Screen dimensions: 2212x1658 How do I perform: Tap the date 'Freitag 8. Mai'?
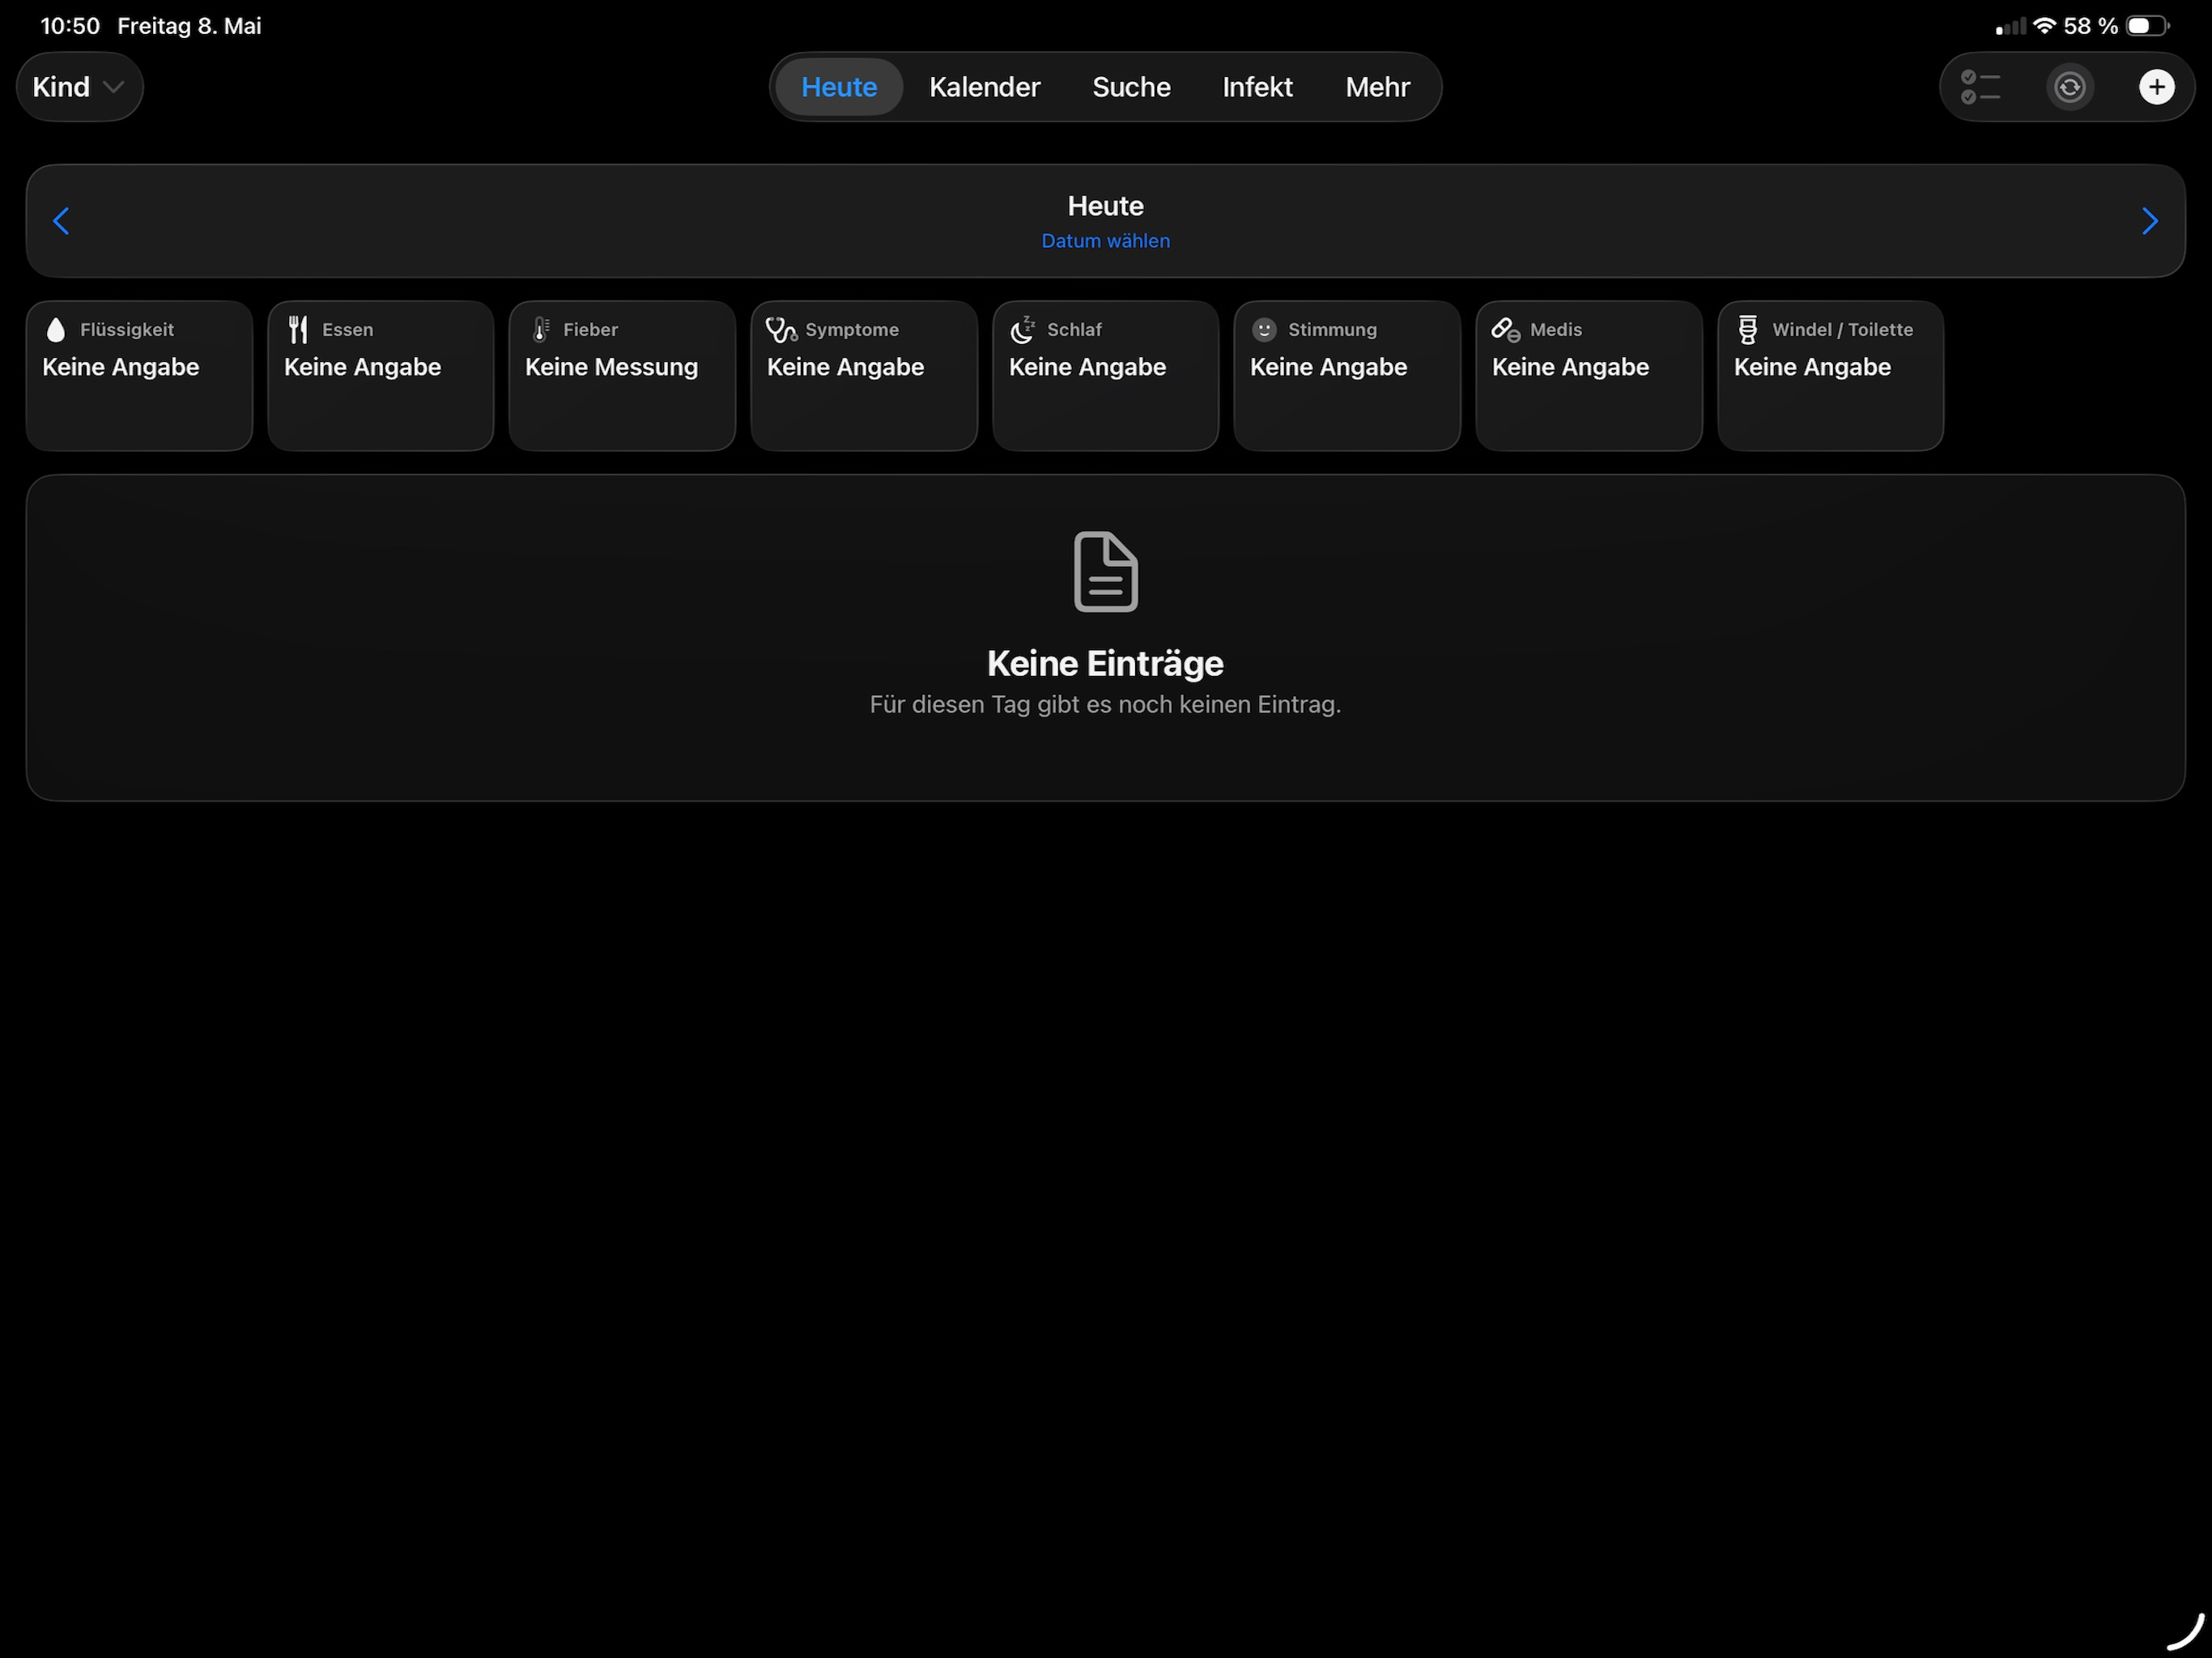tap(189, 26)
